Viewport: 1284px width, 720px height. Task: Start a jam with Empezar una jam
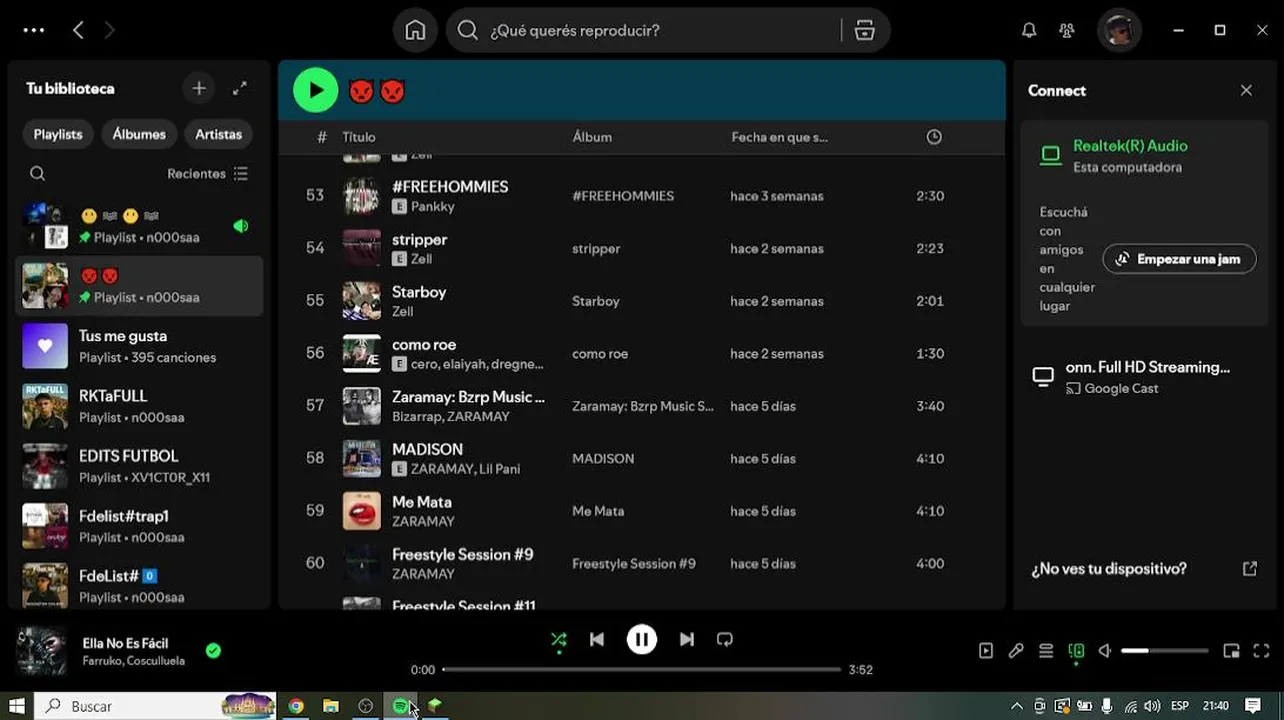point(1179,259)
